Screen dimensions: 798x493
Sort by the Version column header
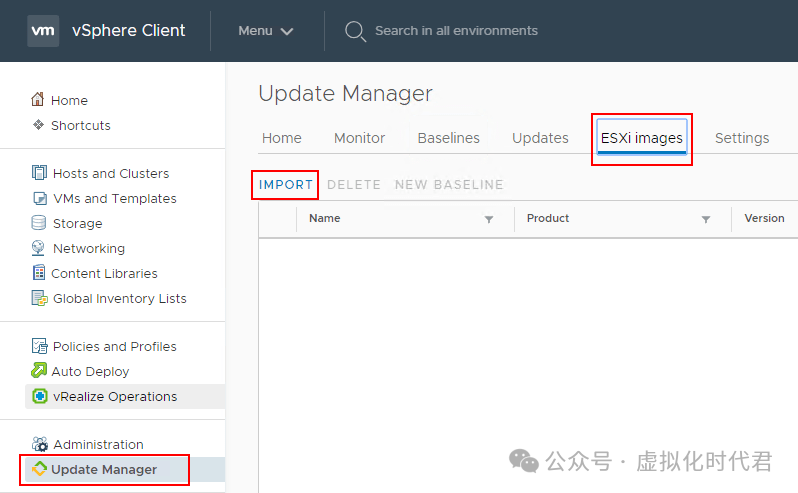[764, 218]
